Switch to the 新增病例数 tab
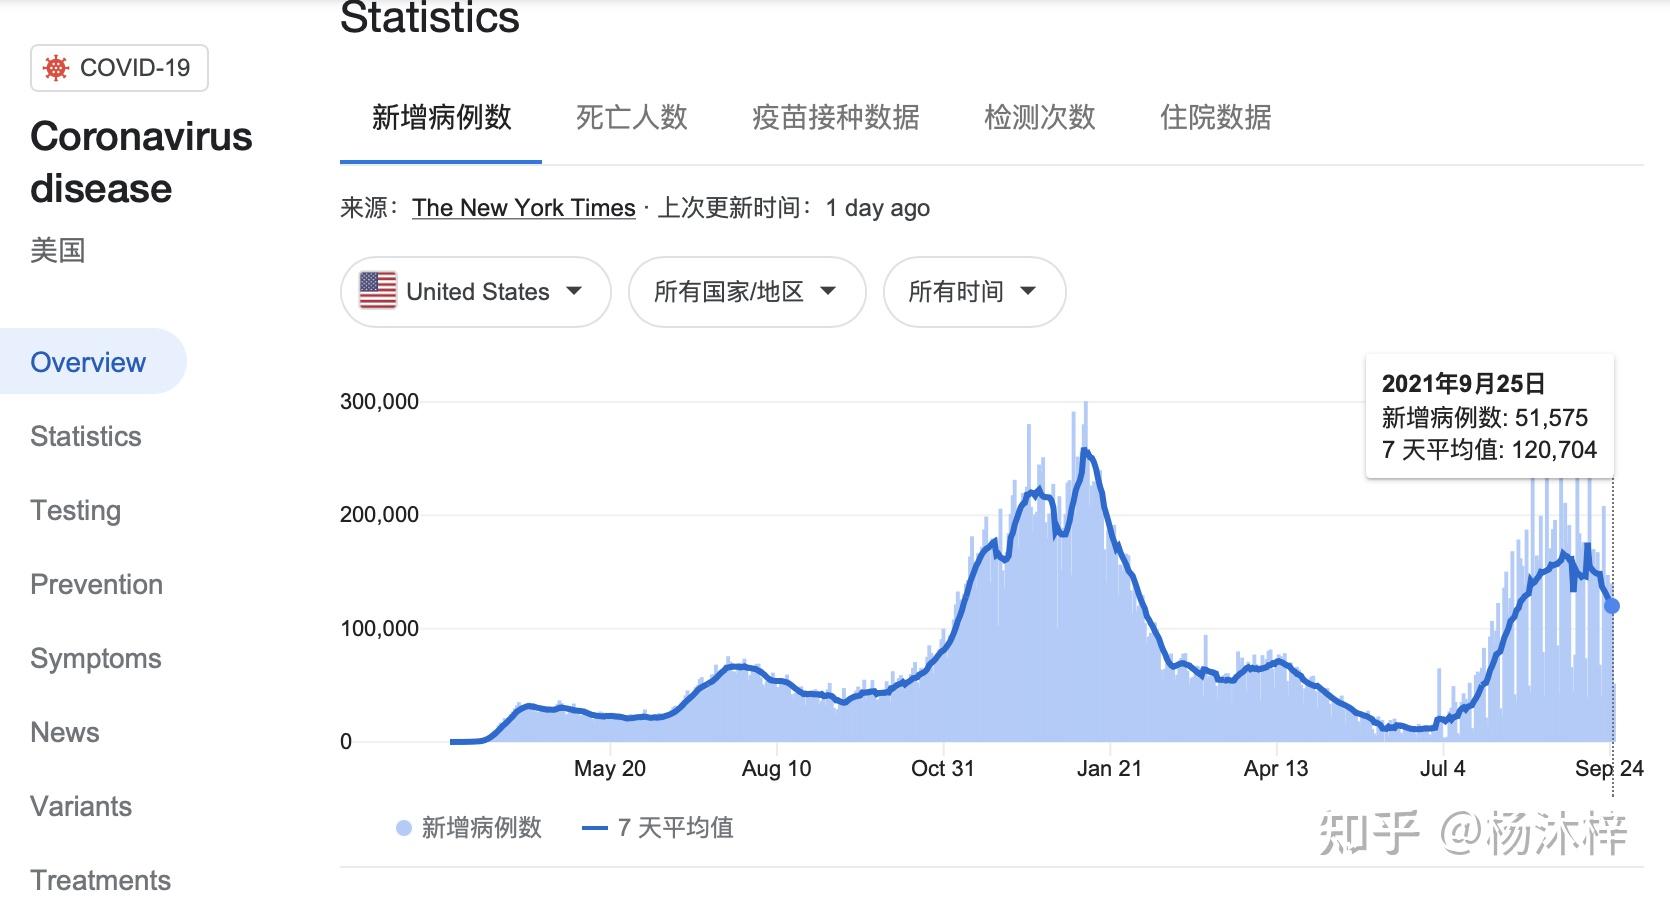The width and height of the screenshot is (1670, 900). tap(441, 118)
